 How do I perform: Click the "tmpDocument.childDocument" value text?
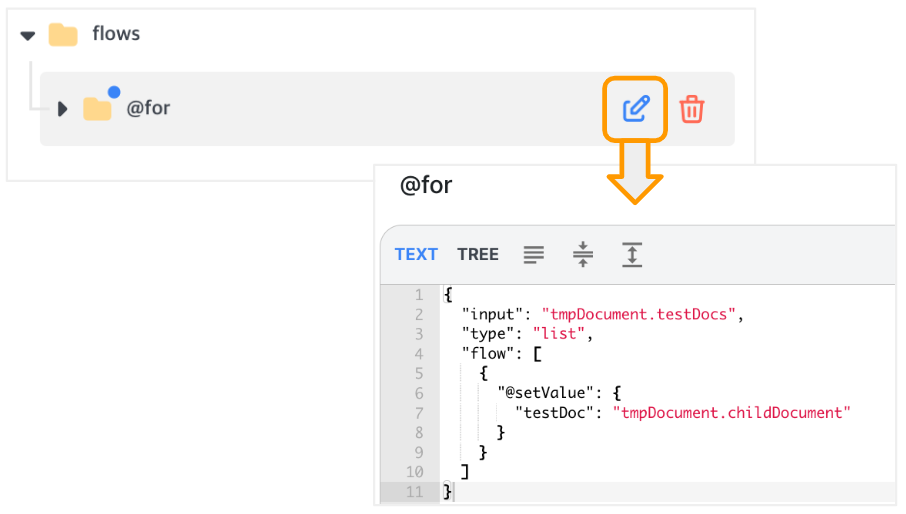point(731,413)
